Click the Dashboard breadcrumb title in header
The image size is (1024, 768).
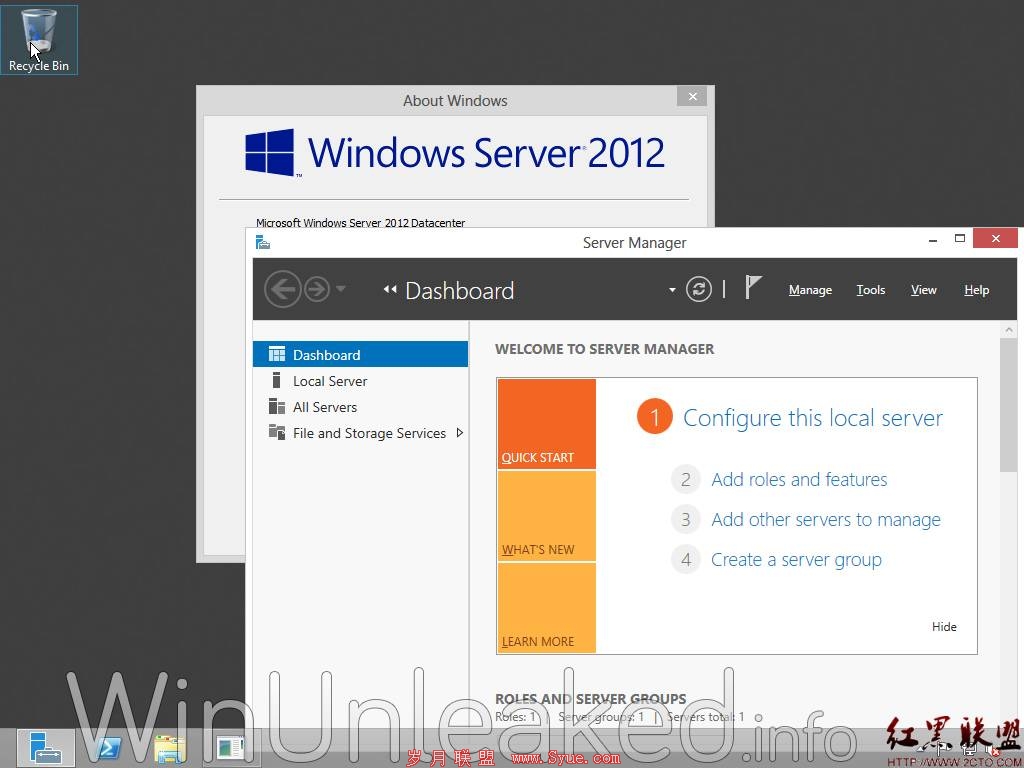[459, 291]
